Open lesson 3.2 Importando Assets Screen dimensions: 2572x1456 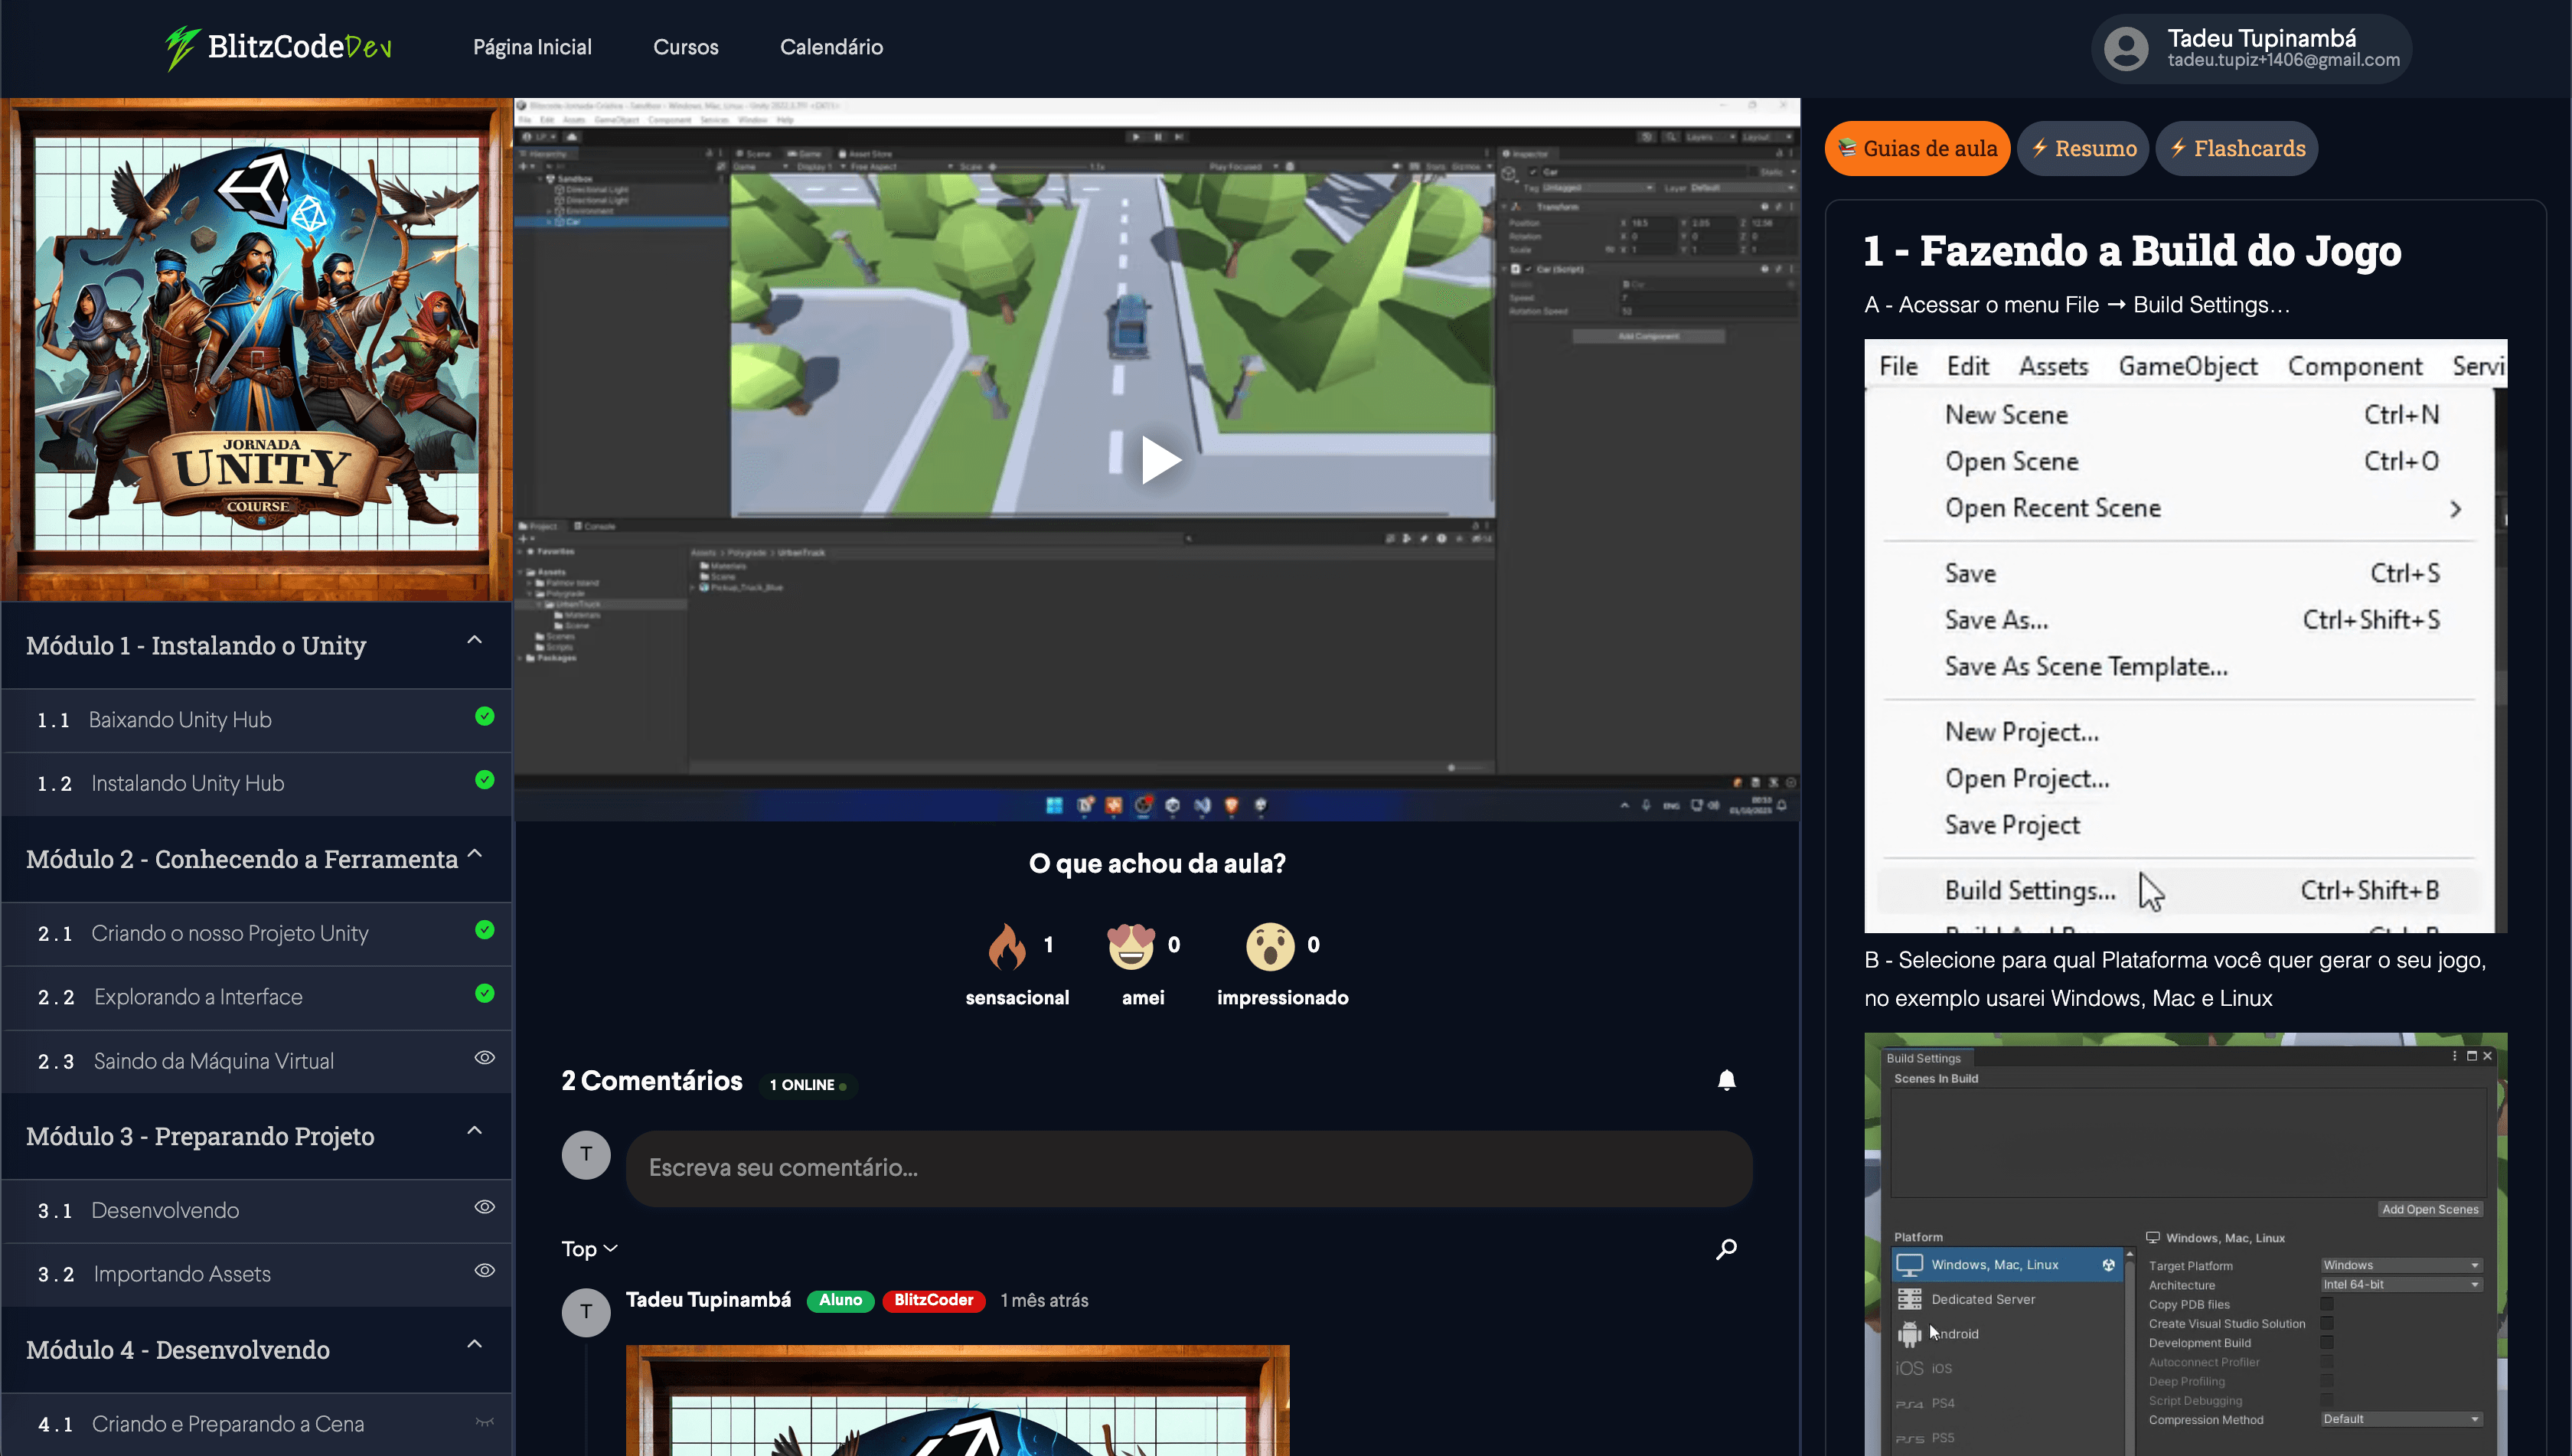256,1275
